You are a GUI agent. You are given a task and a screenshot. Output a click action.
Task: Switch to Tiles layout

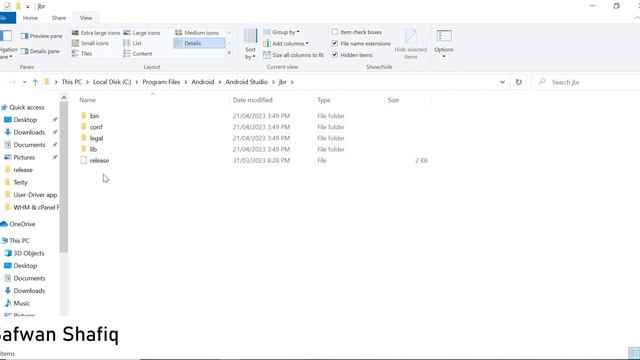pyautogui.click(x=82, y=53)
